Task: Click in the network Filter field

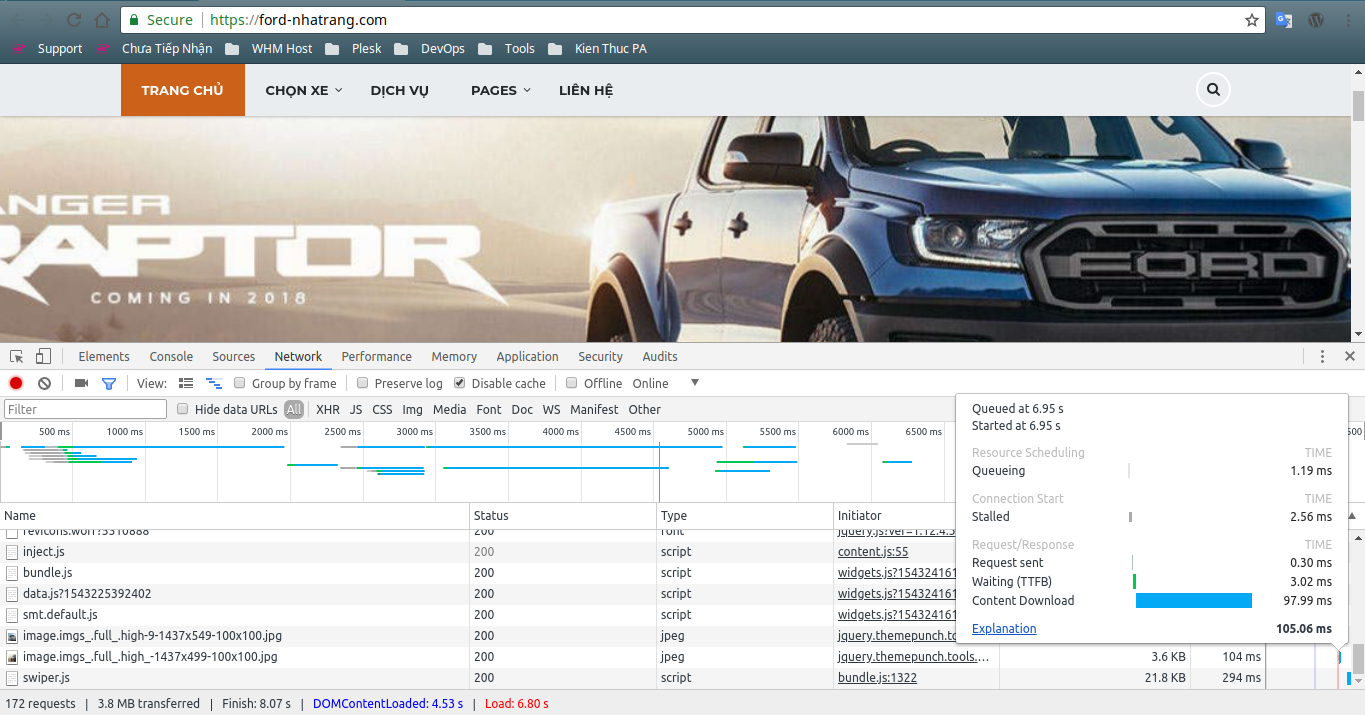Action: coord(86,409)
